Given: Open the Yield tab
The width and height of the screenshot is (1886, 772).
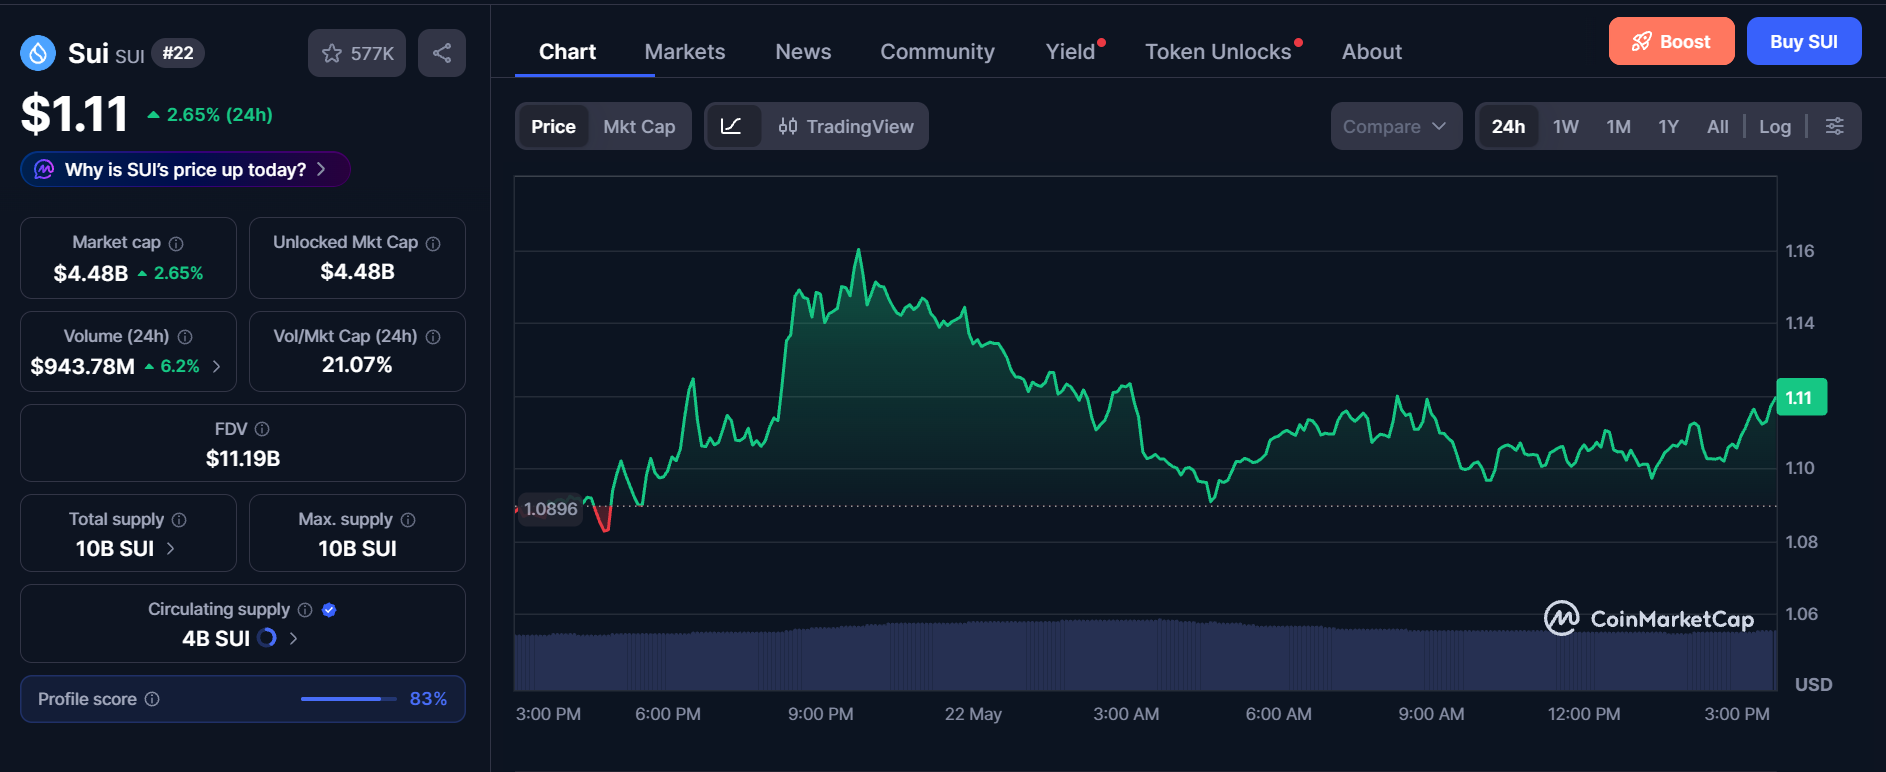Looking at the screenshot, I should pos(1072,51).
